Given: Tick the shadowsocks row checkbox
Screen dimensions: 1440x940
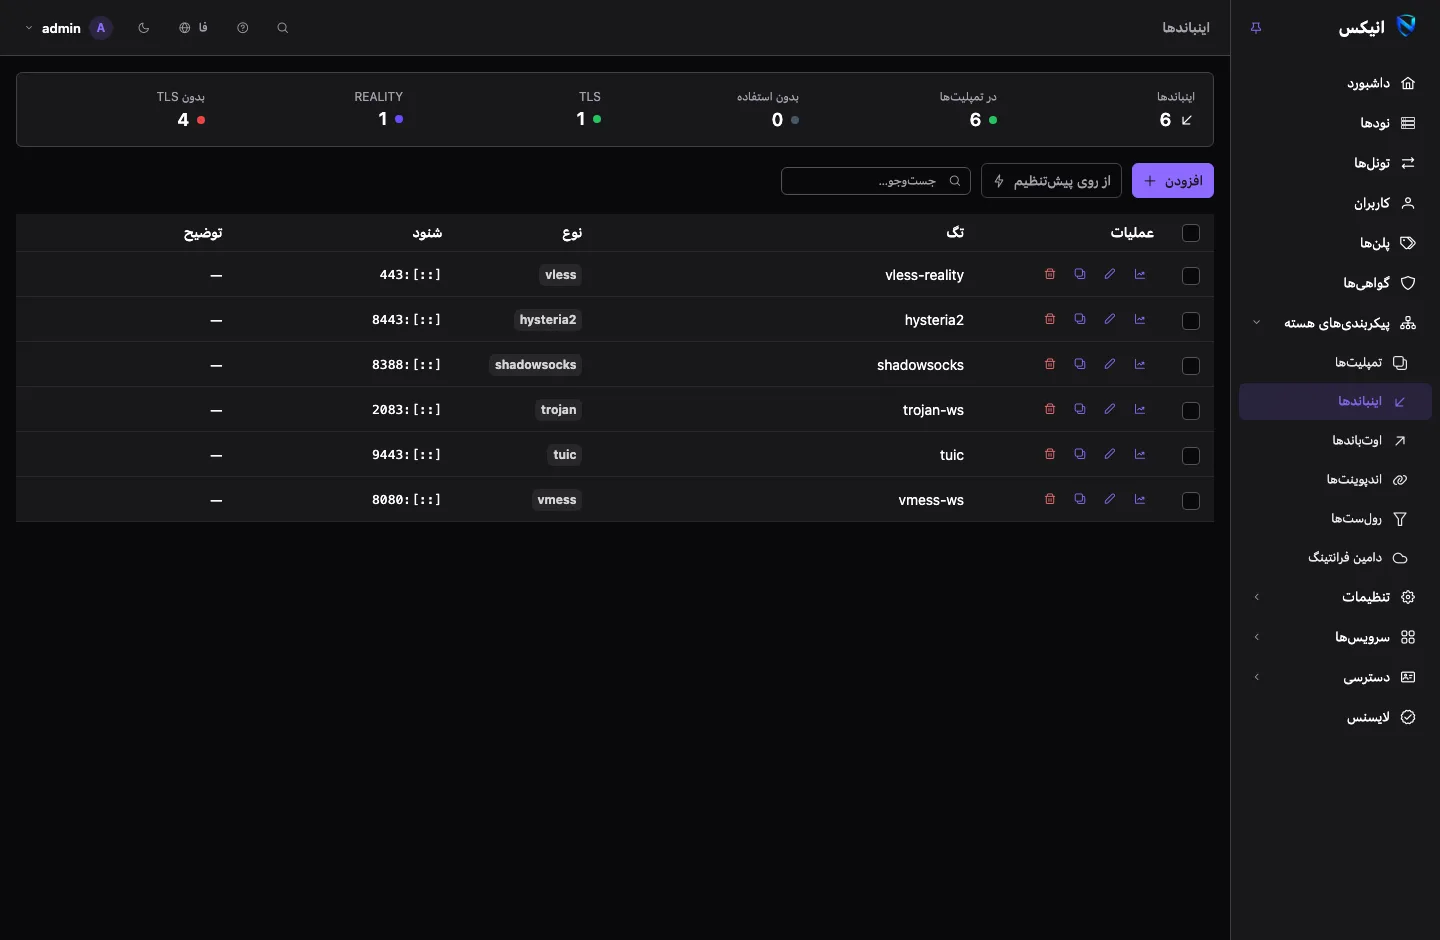Looking at the screenshot, I should coord(1191,366).
